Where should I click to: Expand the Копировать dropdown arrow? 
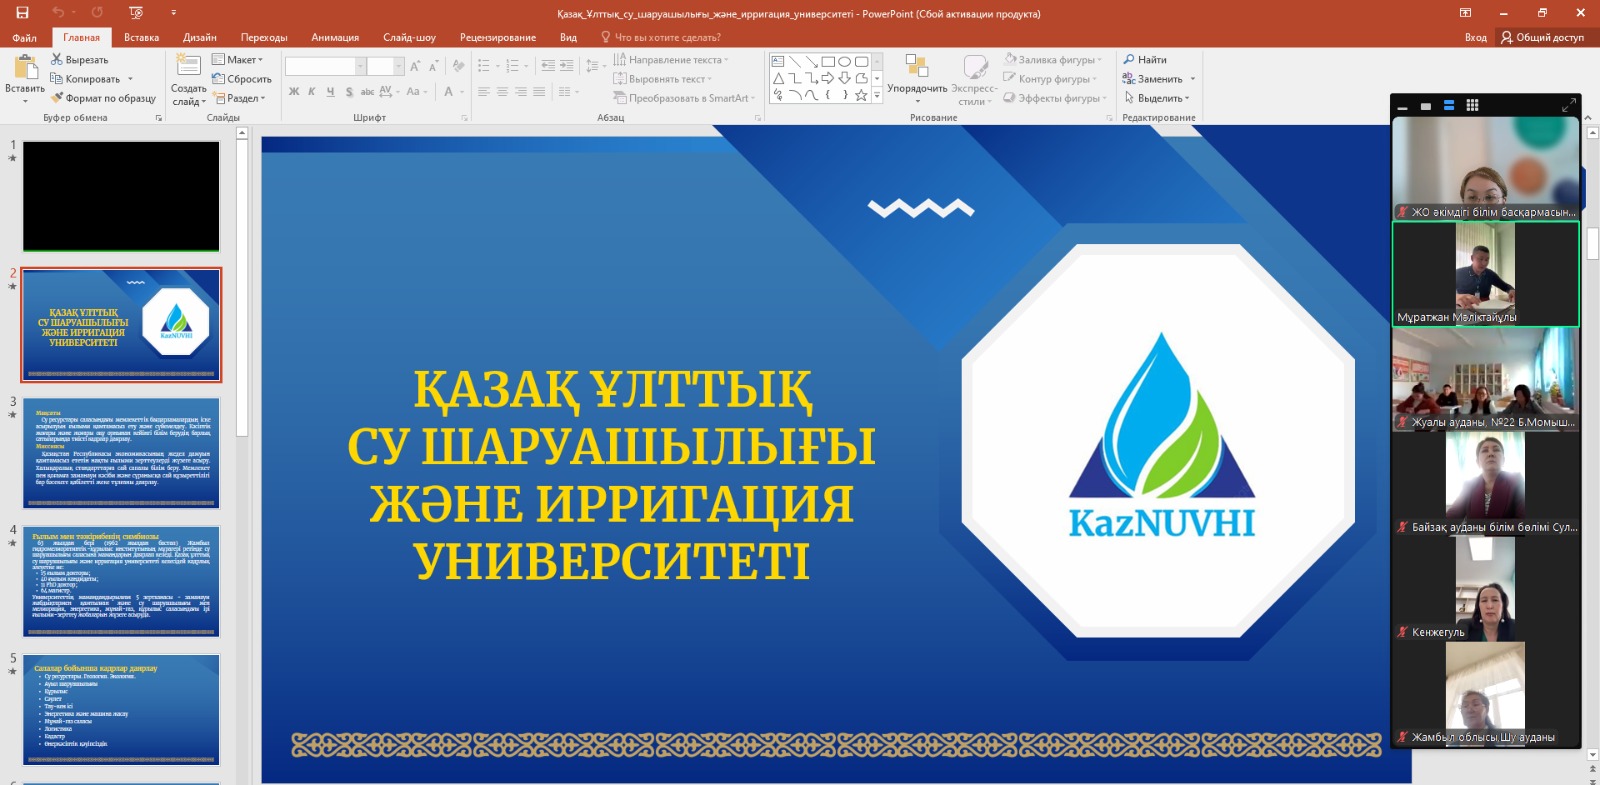click(x=130, y=79)
